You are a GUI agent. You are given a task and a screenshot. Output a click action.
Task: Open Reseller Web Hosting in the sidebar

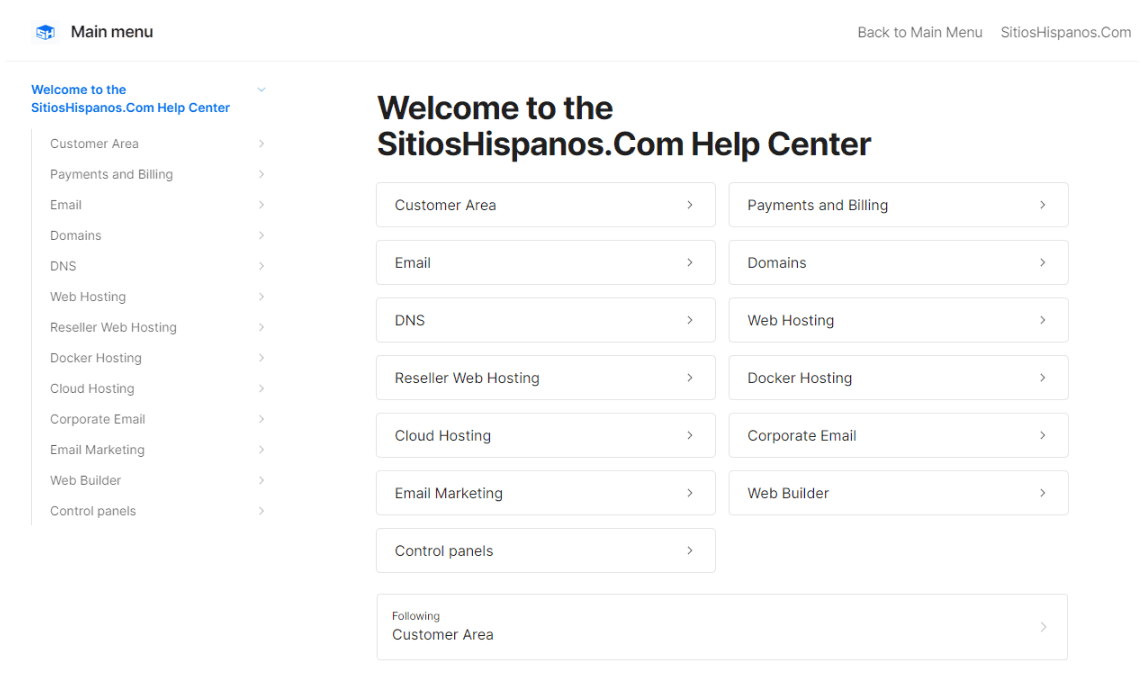click(114, 327)
